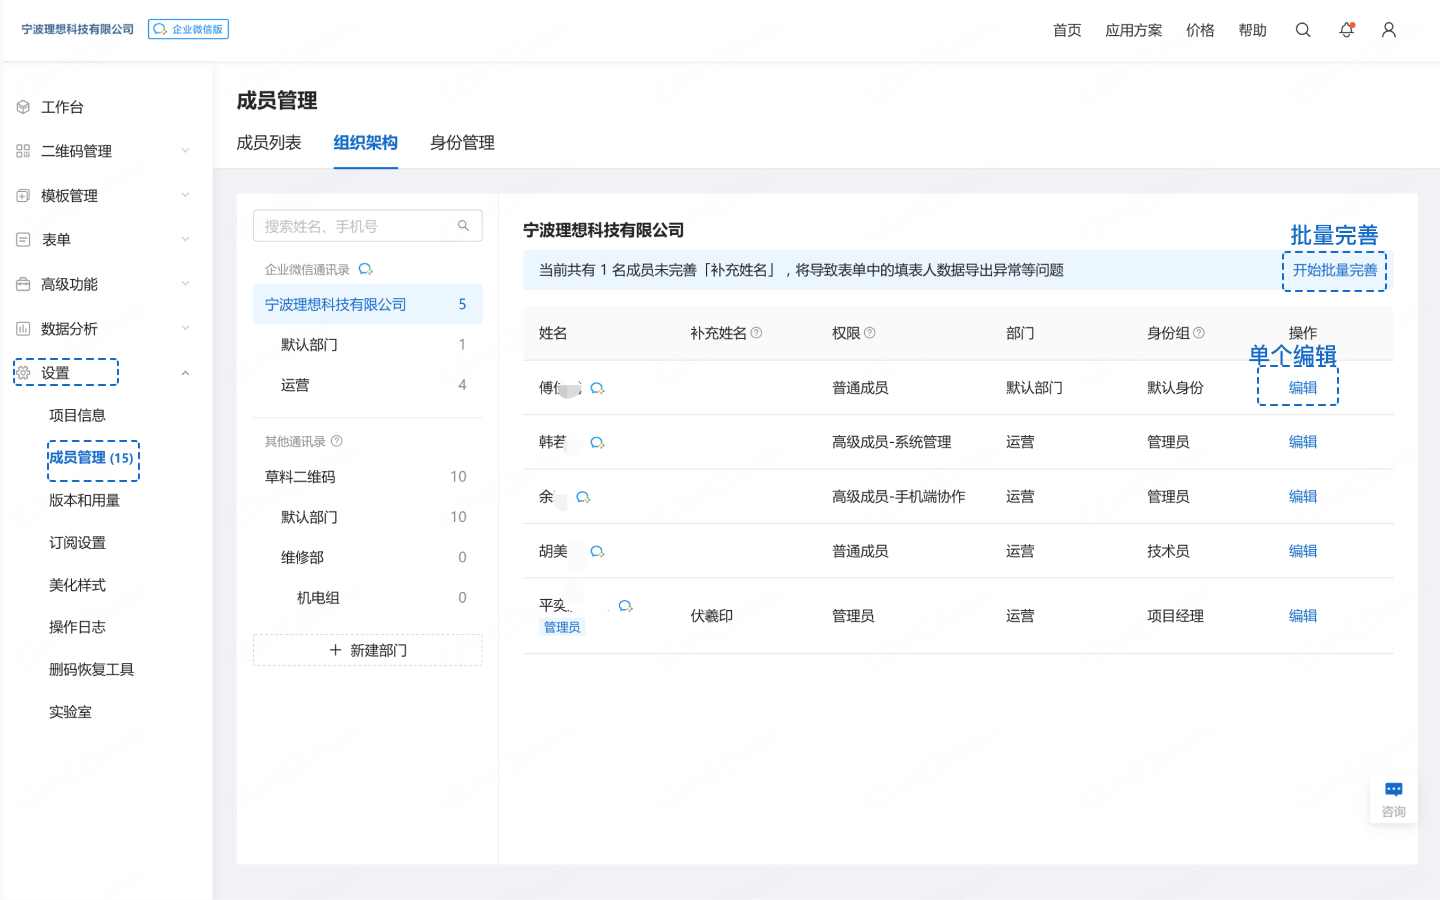Open 实验室 in sidebar
The width and height of the screenshot is (1440, 900).
pos(70,712)
